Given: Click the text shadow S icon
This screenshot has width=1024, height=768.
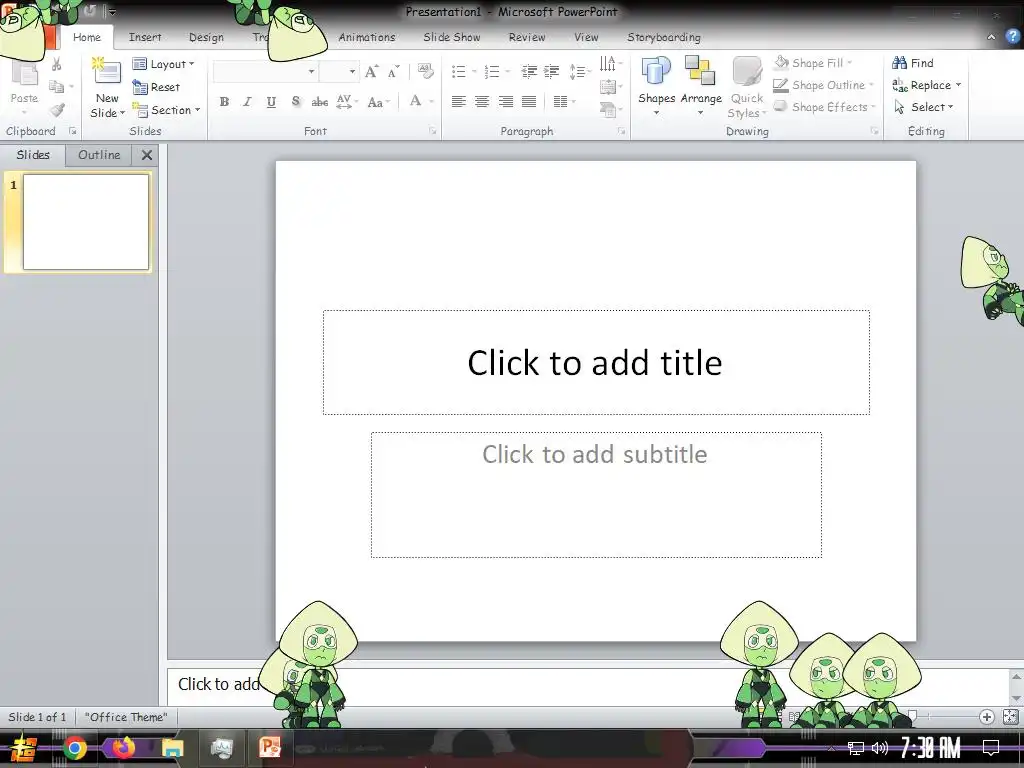Looking at the screenshot, I should tap(296, 101).
